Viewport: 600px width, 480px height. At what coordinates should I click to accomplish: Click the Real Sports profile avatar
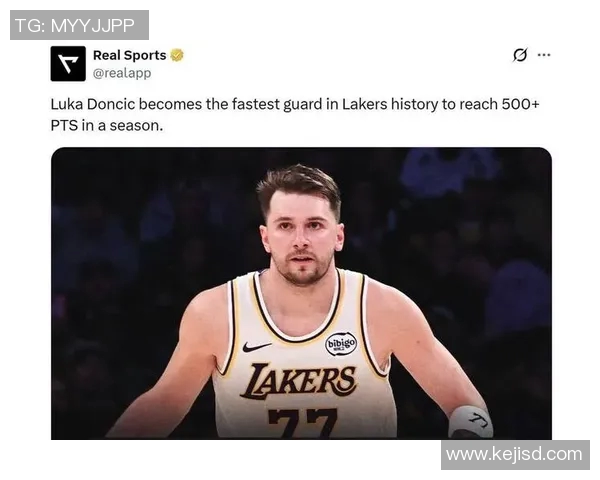68,64
